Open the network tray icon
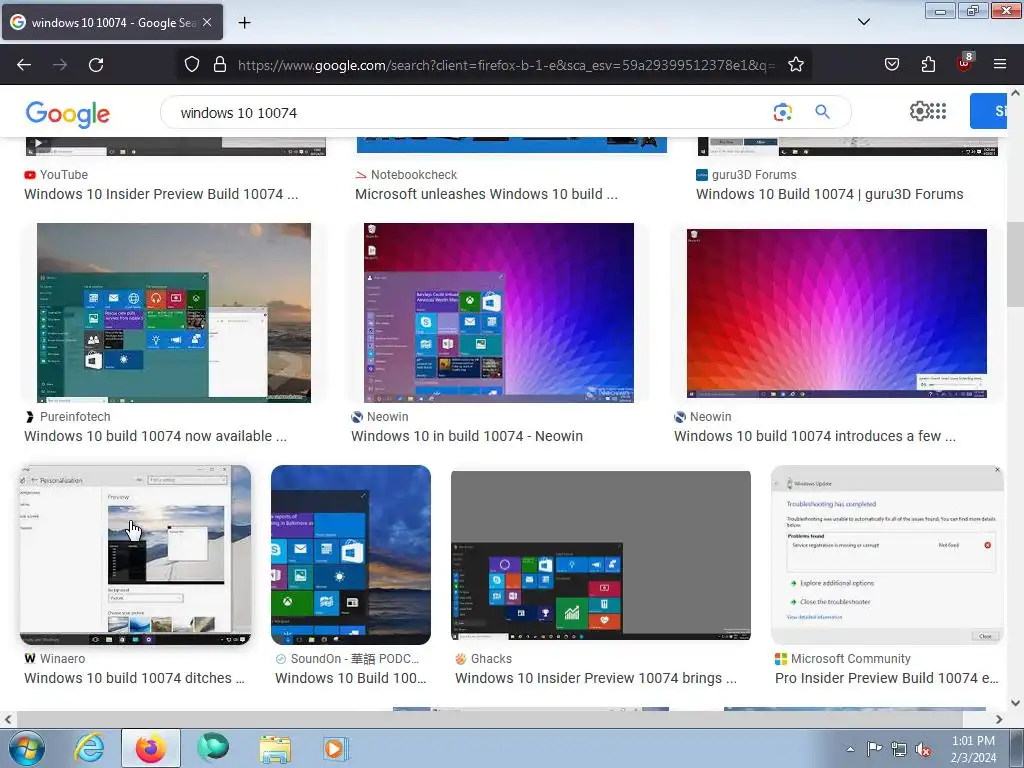This screenshot has height=768, width=1024. (x=899, y=749)
